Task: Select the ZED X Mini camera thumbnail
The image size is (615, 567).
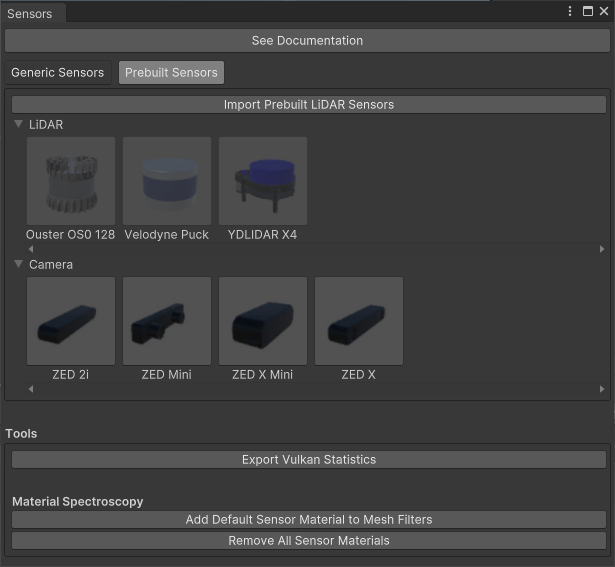Action: (x=263, y=321)
